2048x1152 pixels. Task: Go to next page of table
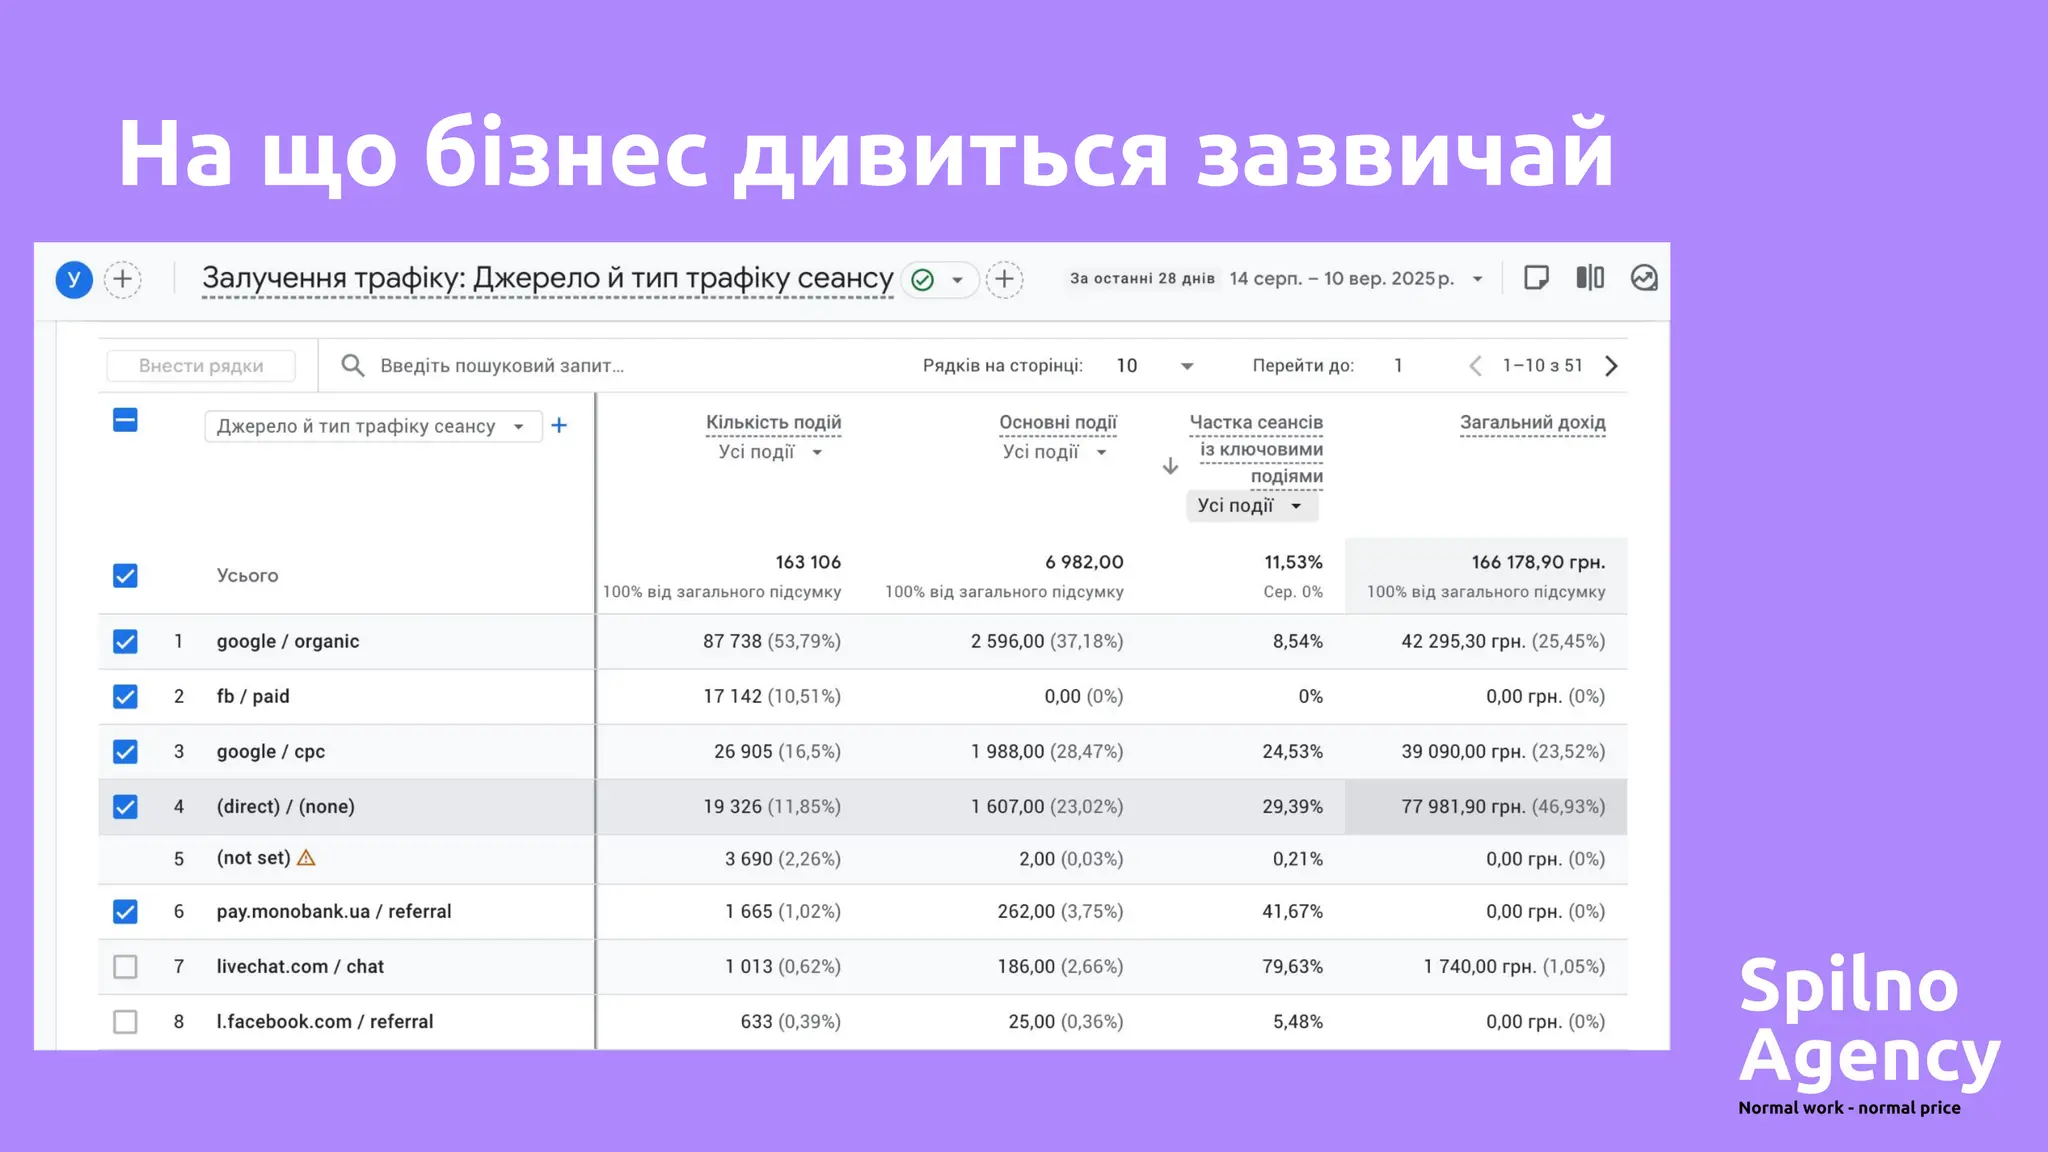point(1611,366)
